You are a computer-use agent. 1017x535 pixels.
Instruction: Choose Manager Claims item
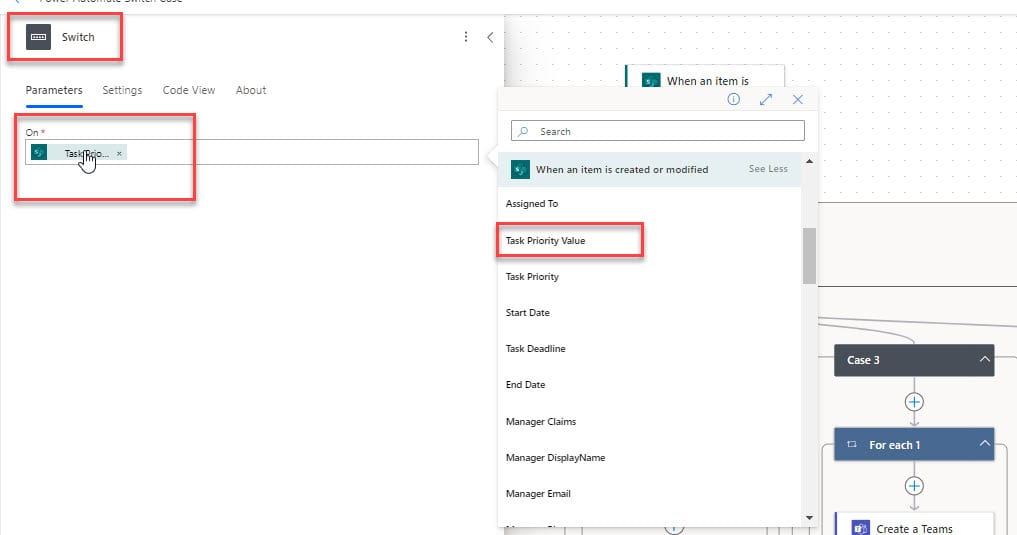coord(541,422)
